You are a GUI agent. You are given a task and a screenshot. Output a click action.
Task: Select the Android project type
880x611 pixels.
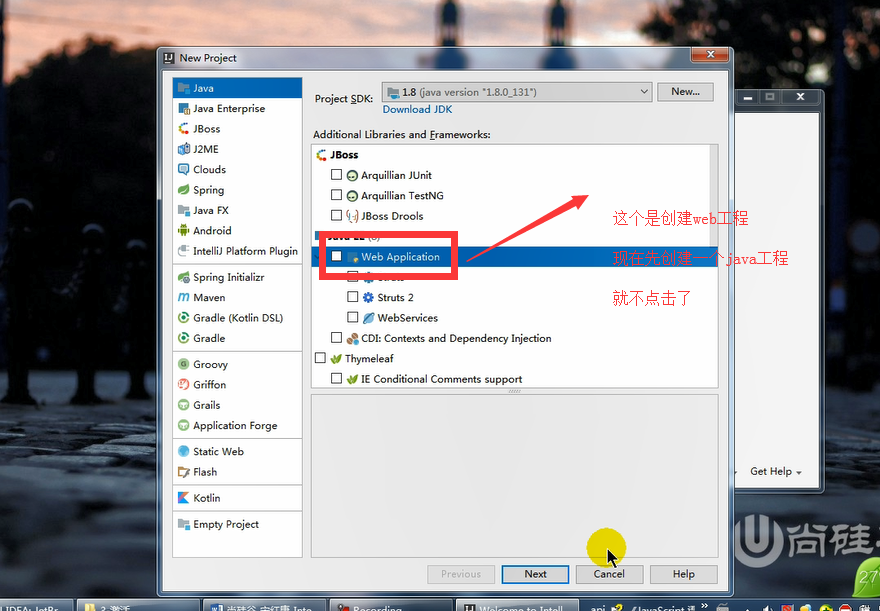pyautogui.click(x=237, y=231)
